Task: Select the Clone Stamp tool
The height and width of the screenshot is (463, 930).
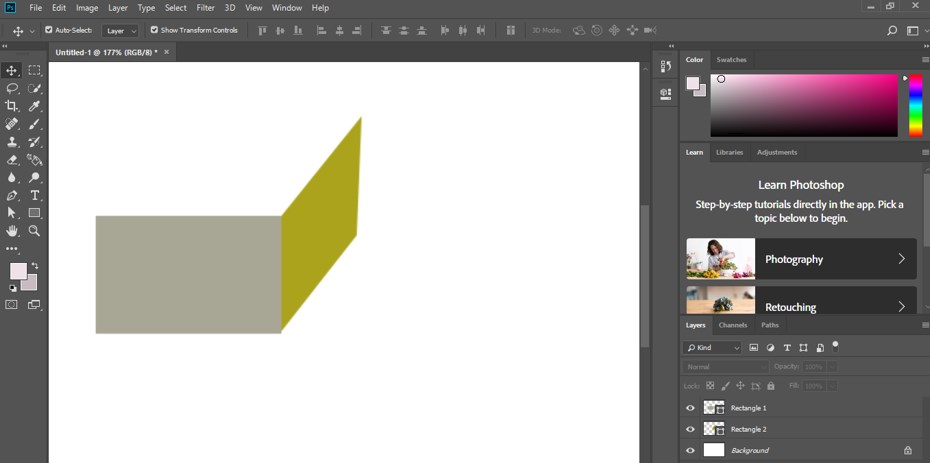Action: 11,142
